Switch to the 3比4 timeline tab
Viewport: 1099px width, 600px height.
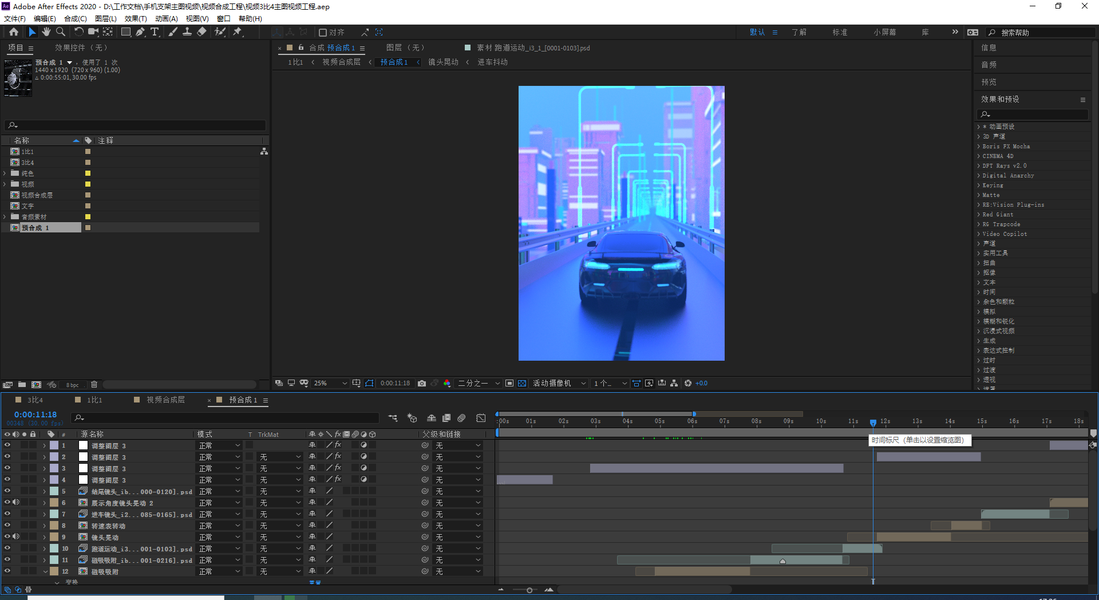(35, 400)
